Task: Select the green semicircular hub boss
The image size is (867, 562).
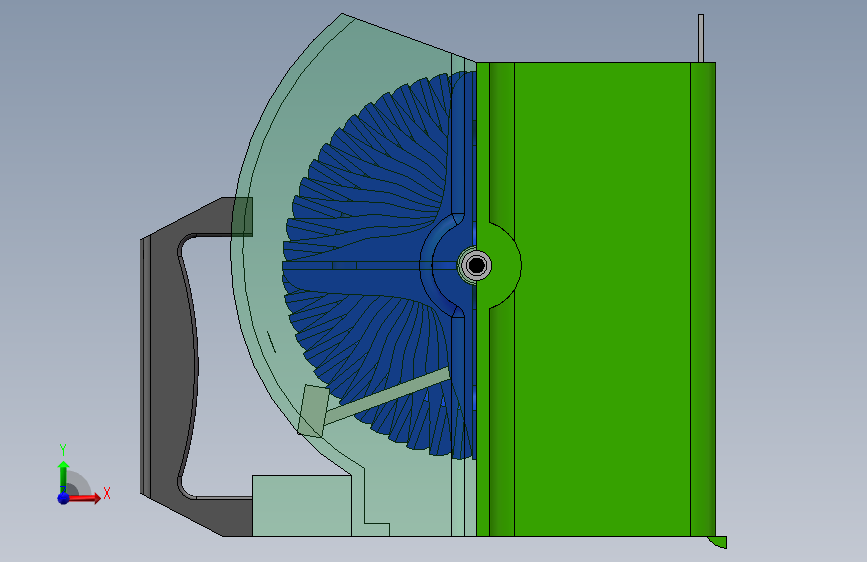Action: pyautogui.click(x=504, y=266)
